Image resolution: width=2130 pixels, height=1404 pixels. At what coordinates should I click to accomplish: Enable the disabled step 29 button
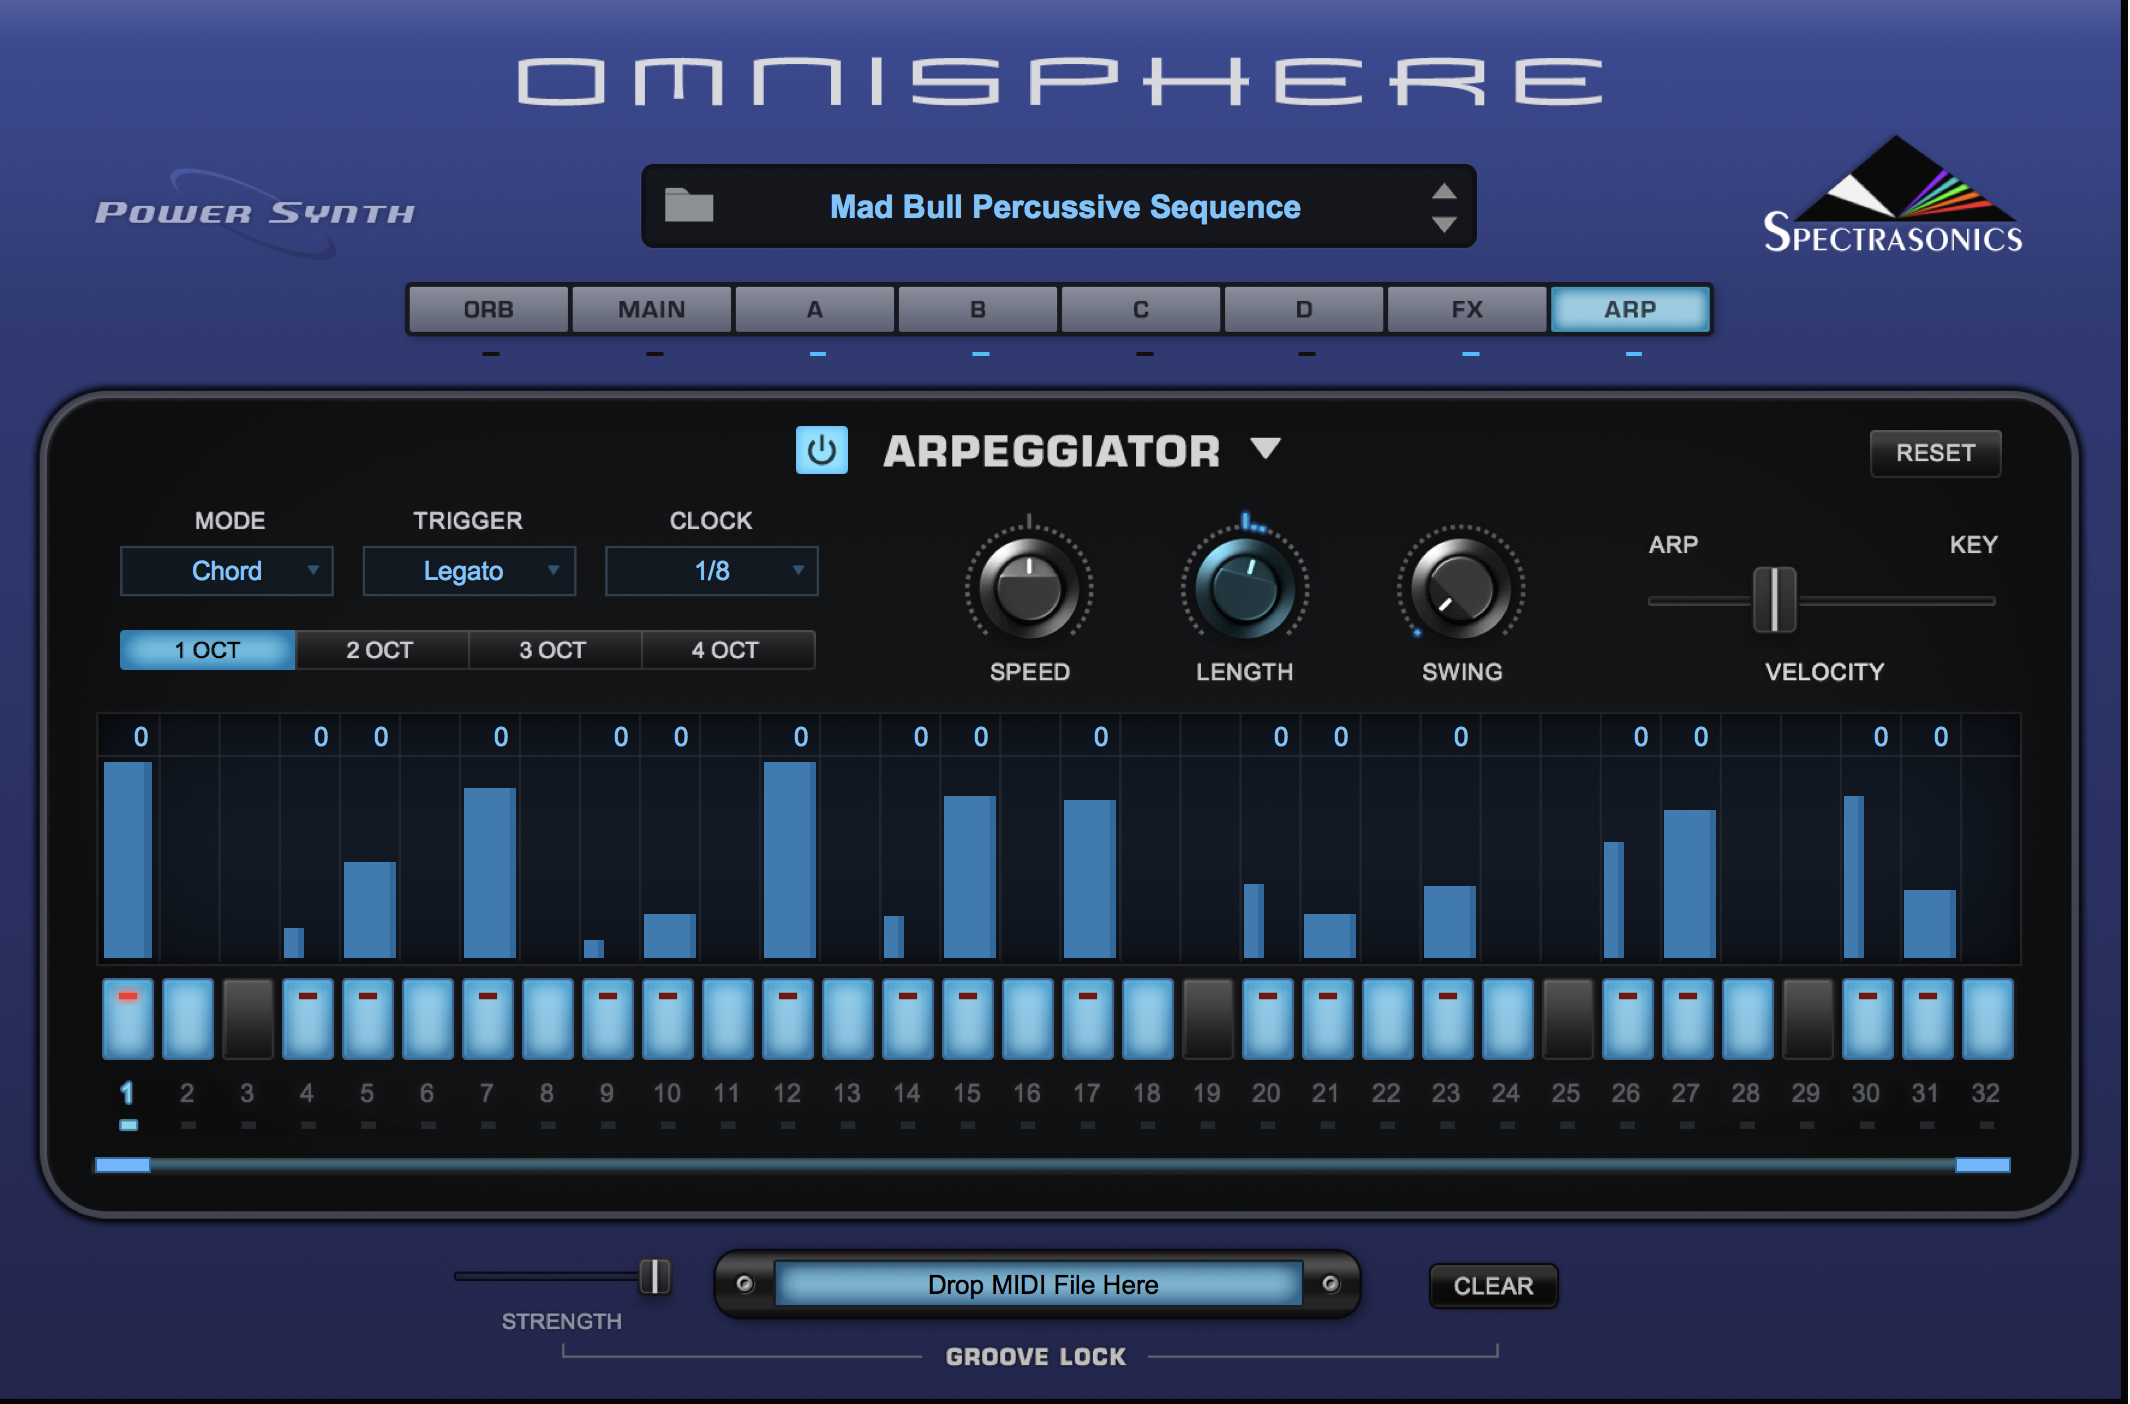(x=1808, y=1019)
